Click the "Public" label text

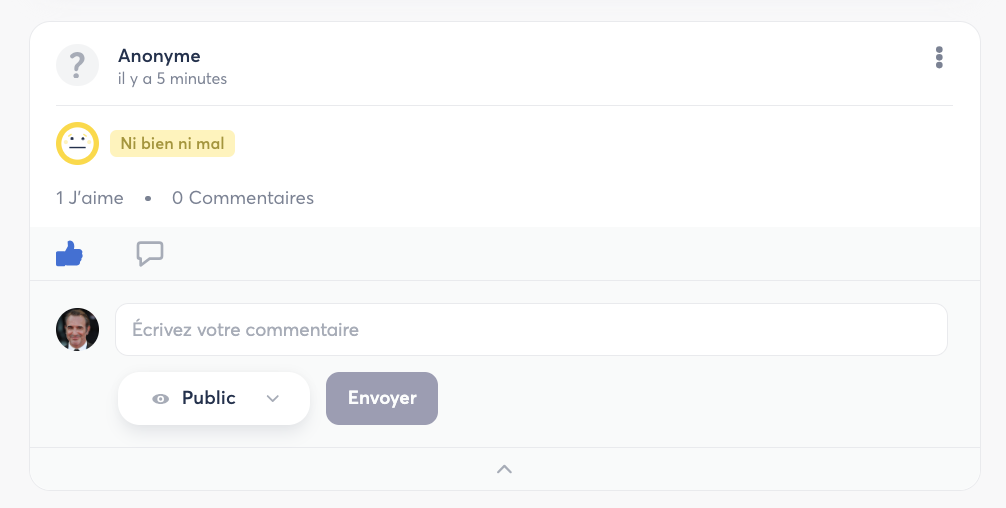click(209, 398)
